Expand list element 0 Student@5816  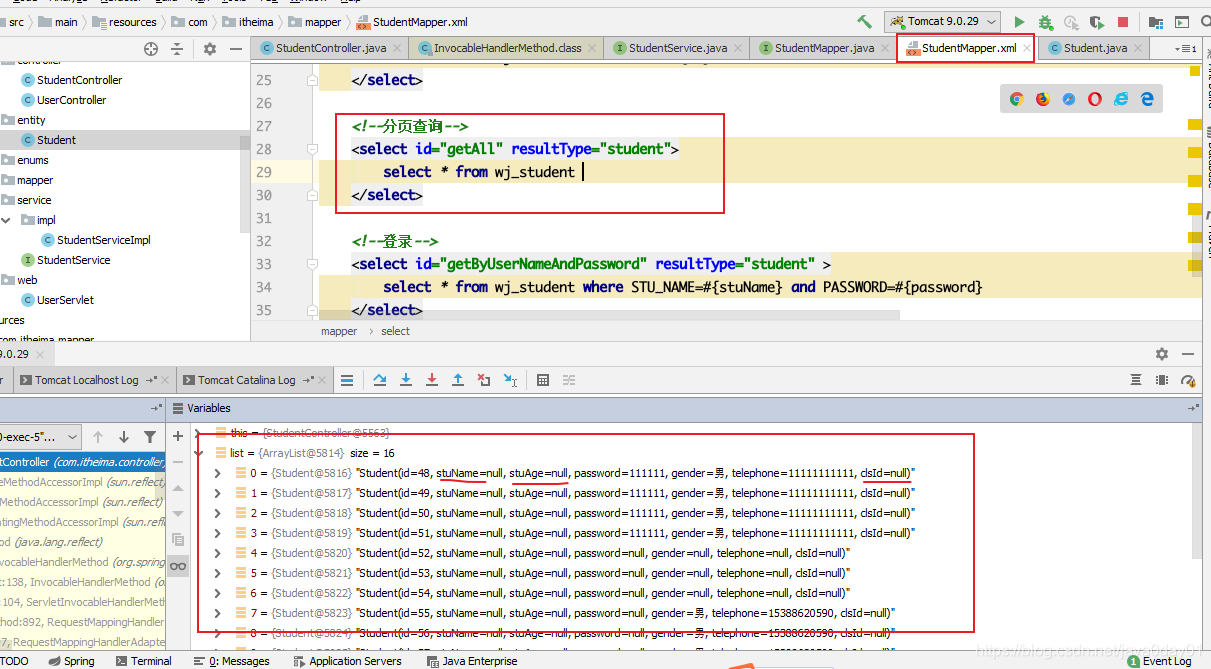click(x=218, y=473)
